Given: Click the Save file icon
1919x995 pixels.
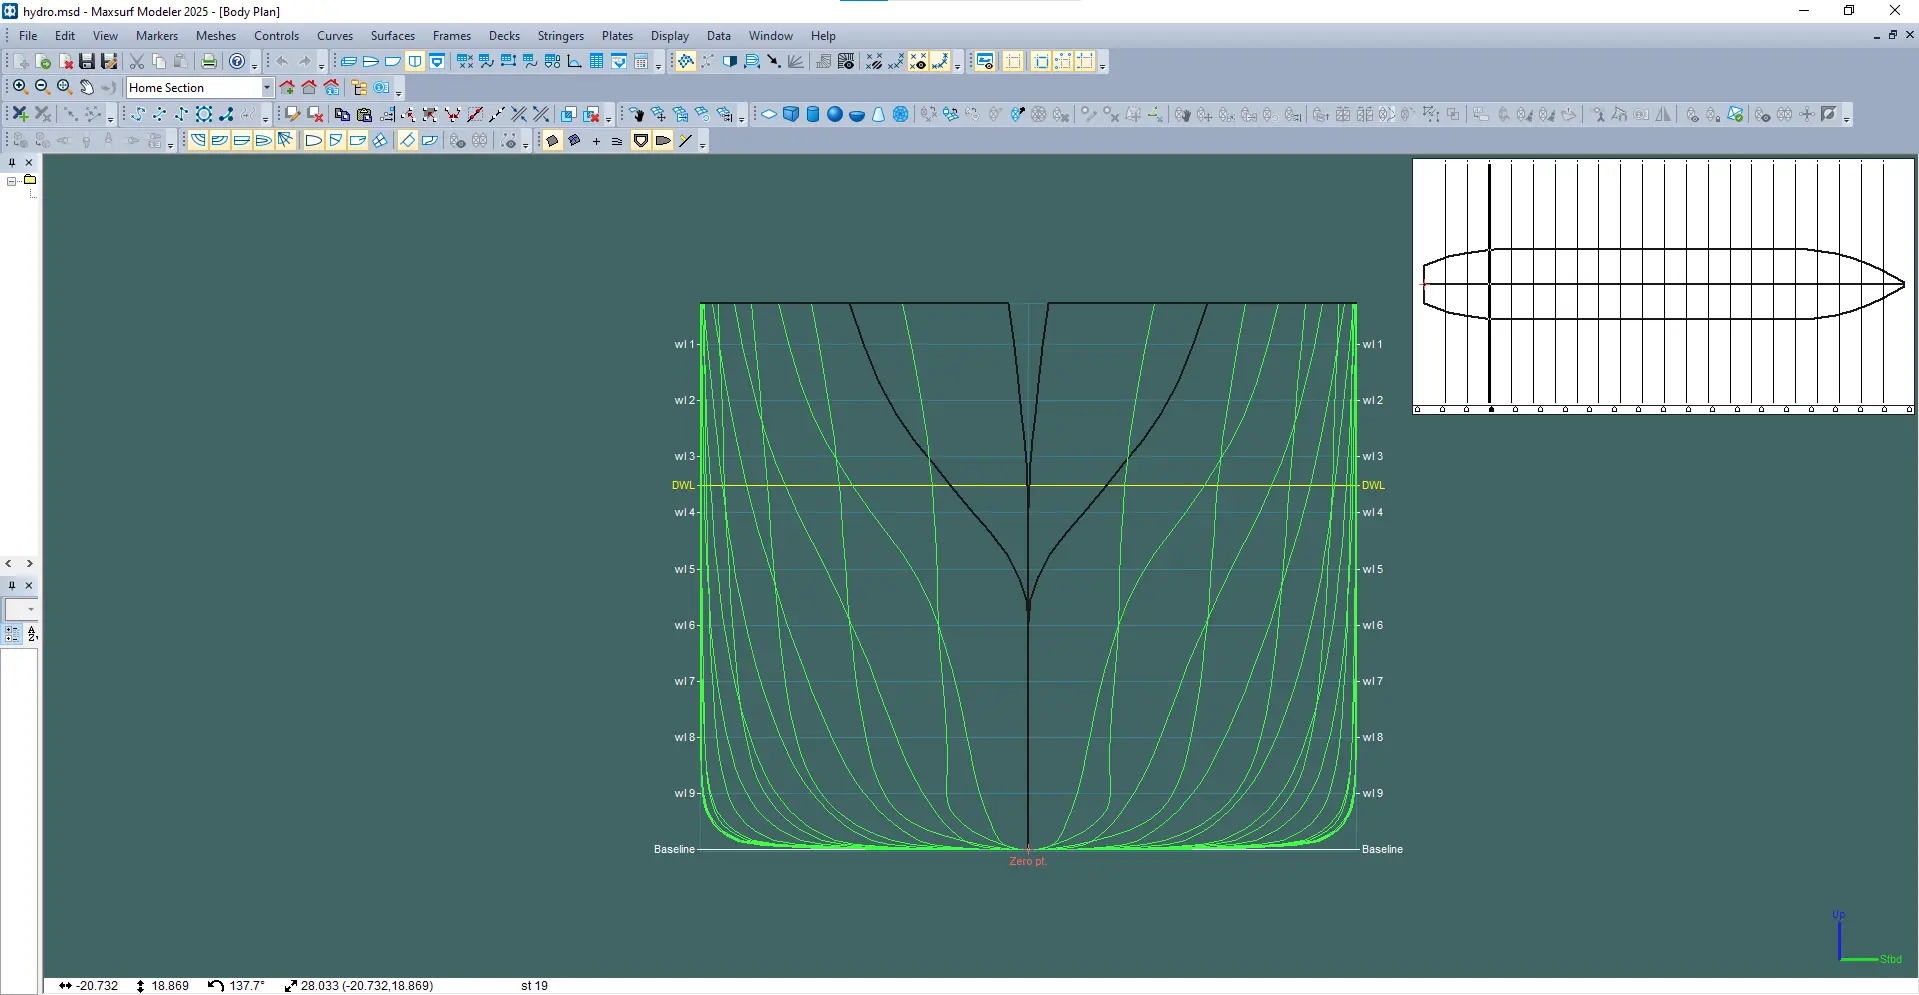Looking at the screenshot, I should pyautogui.click(x=87, y=62).
